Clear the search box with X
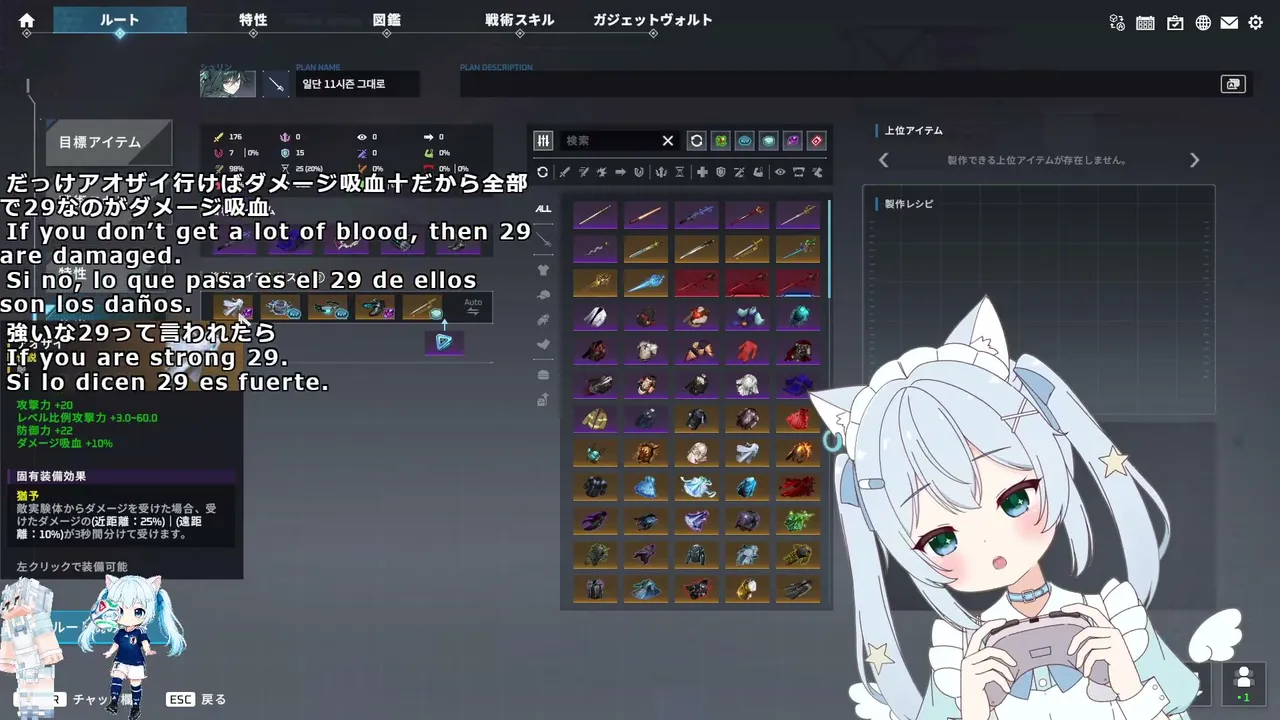Image resolution: width=1280 pixels, height=720 pixels. [x=668, y=141]
